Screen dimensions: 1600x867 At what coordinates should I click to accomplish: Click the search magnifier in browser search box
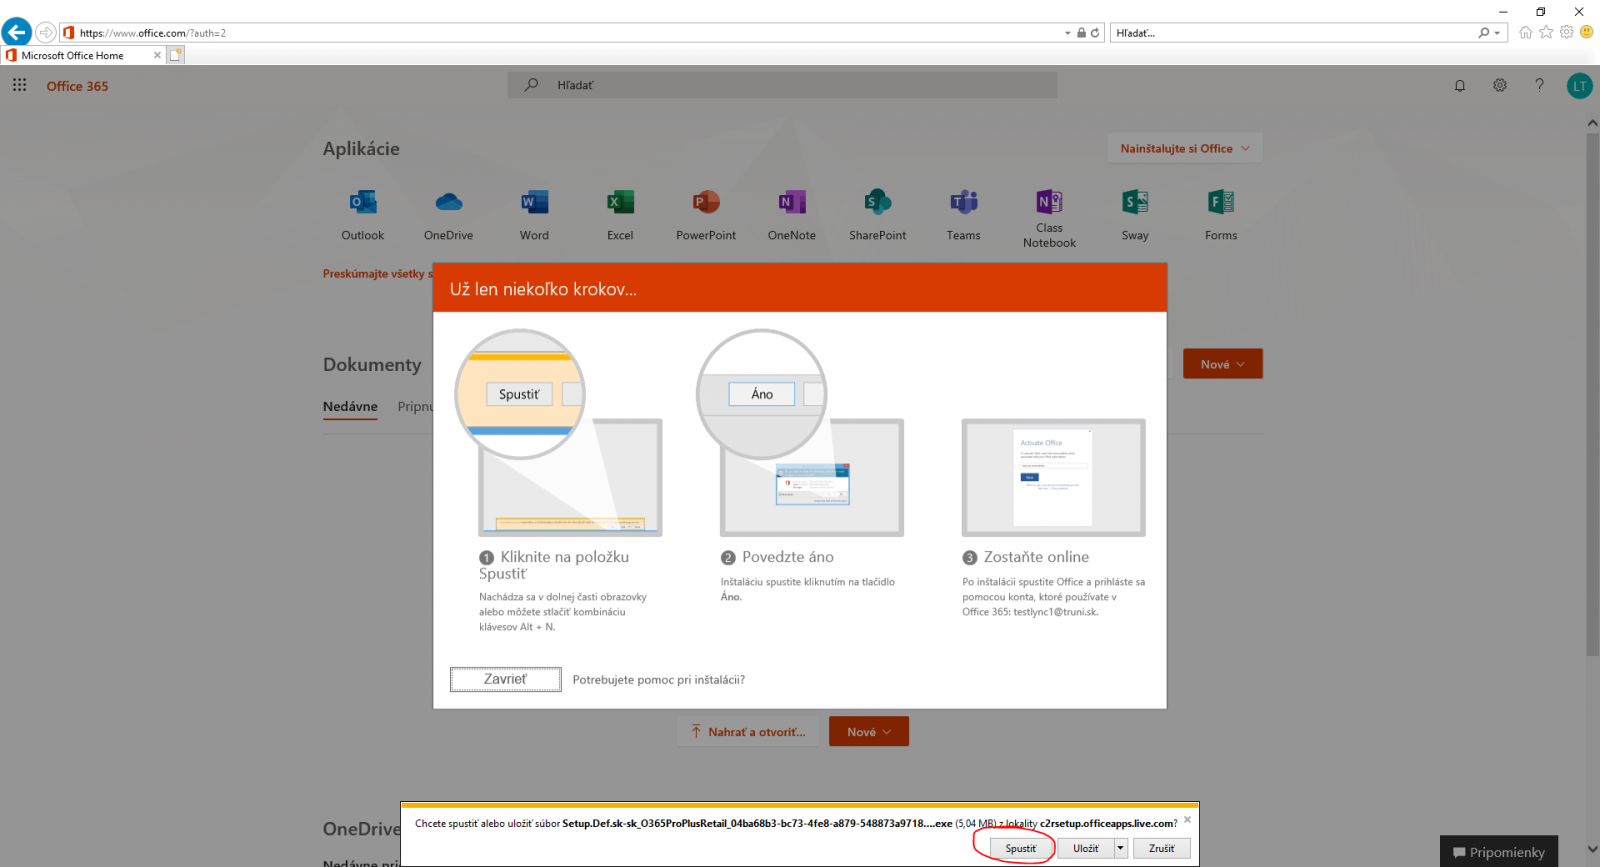point(1484,33)
